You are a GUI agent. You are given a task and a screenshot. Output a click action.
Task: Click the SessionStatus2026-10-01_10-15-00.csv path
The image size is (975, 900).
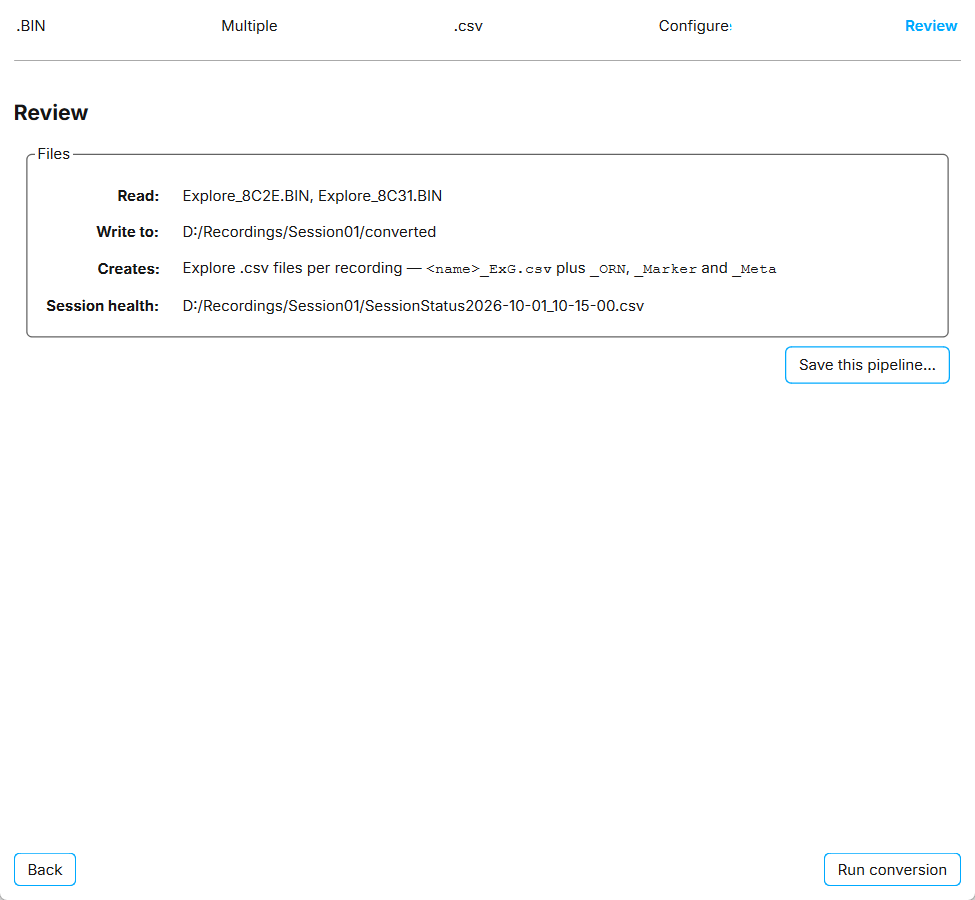(x=413, y=306)
